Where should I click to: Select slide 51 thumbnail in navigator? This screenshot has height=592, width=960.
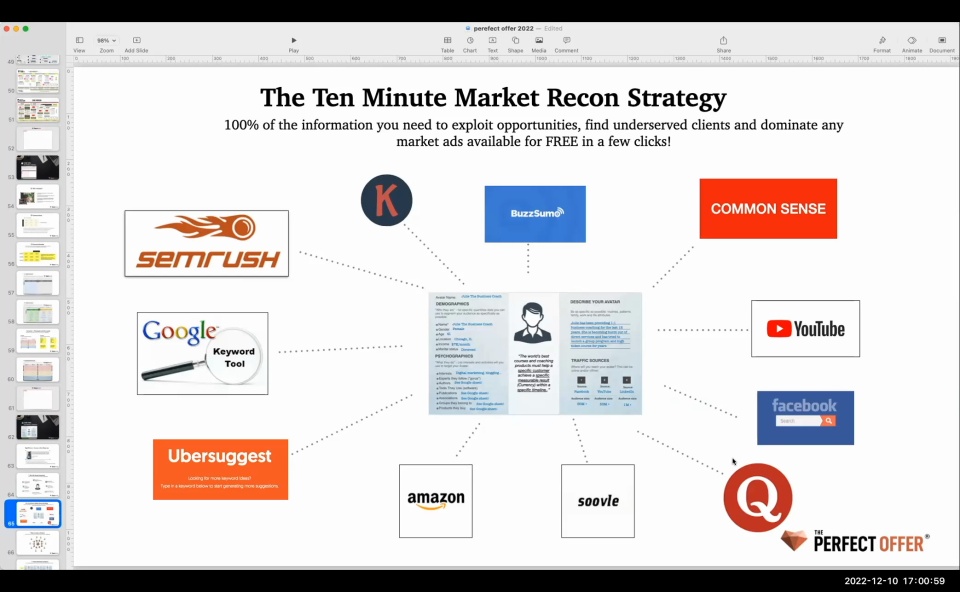(38, 110)
